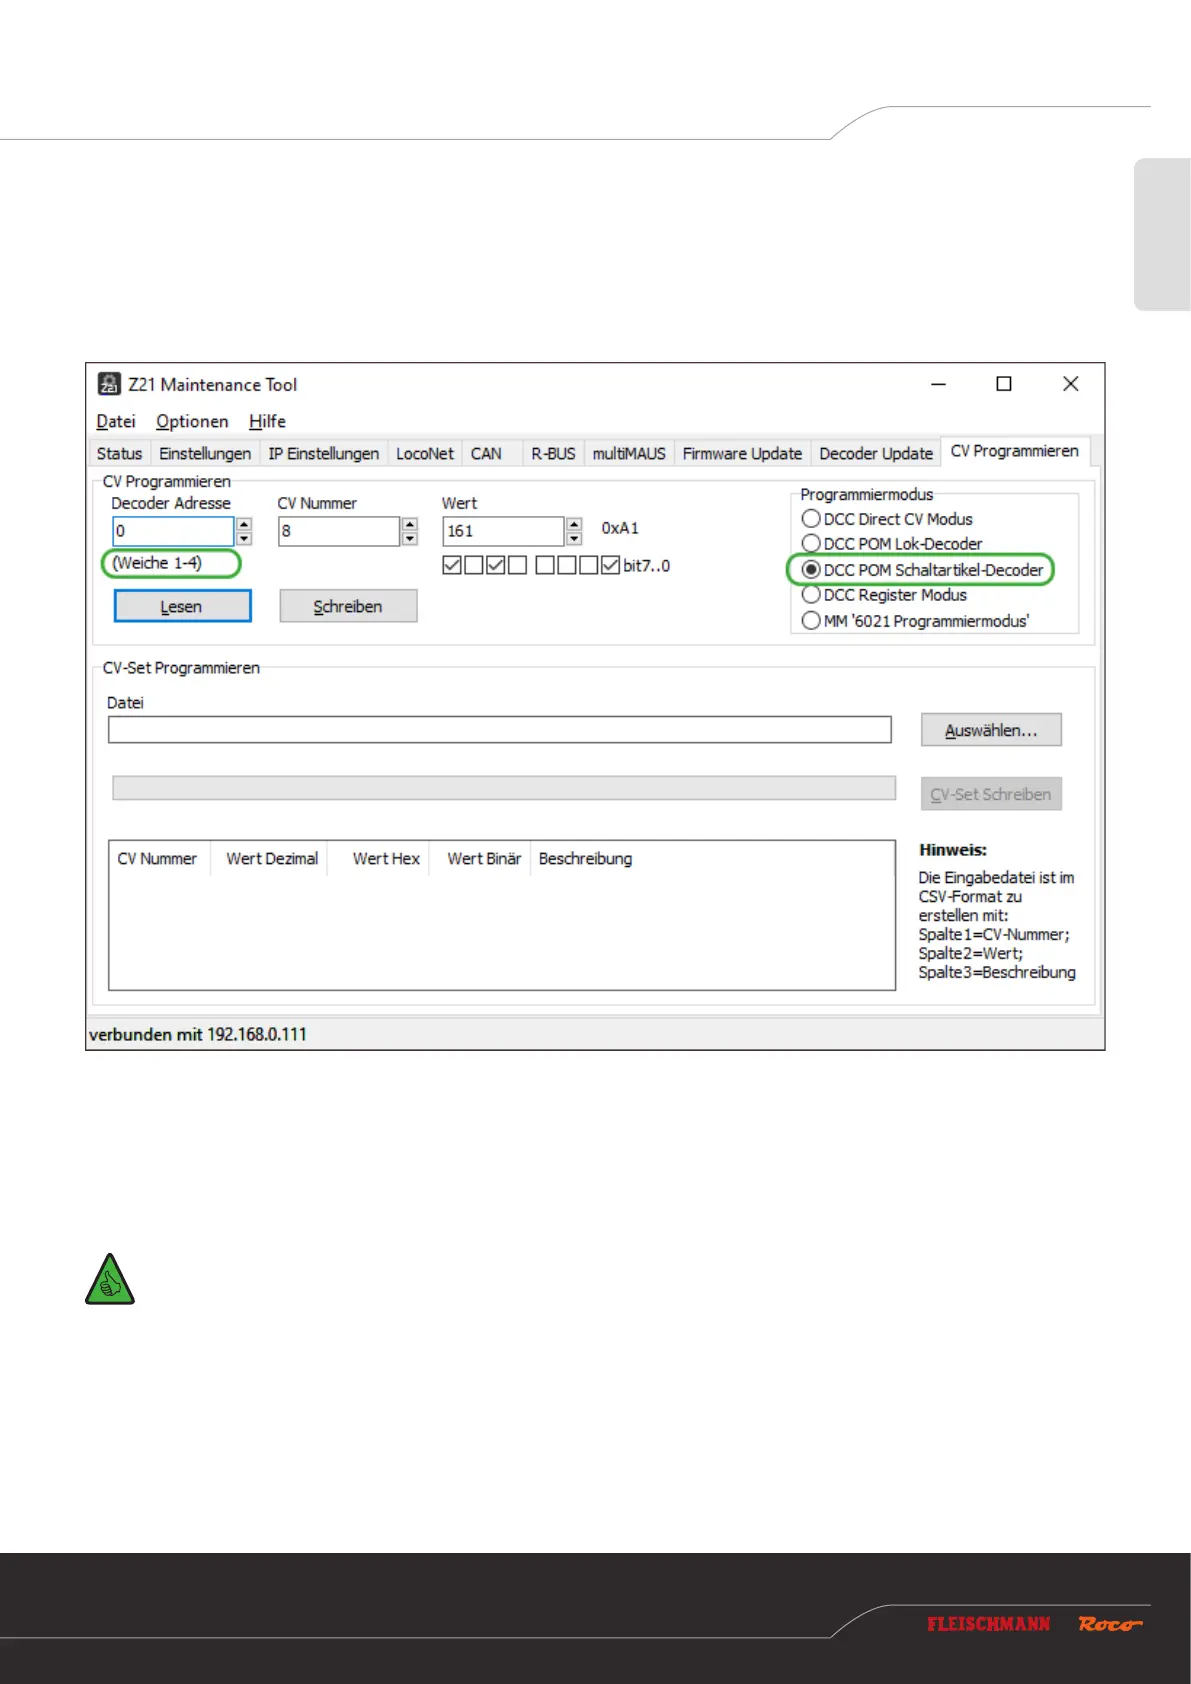This screenshot has height=1684, width=1191.
Task: Minimize the Z21 Maintenance Tool window
Action: coord(938,384)
